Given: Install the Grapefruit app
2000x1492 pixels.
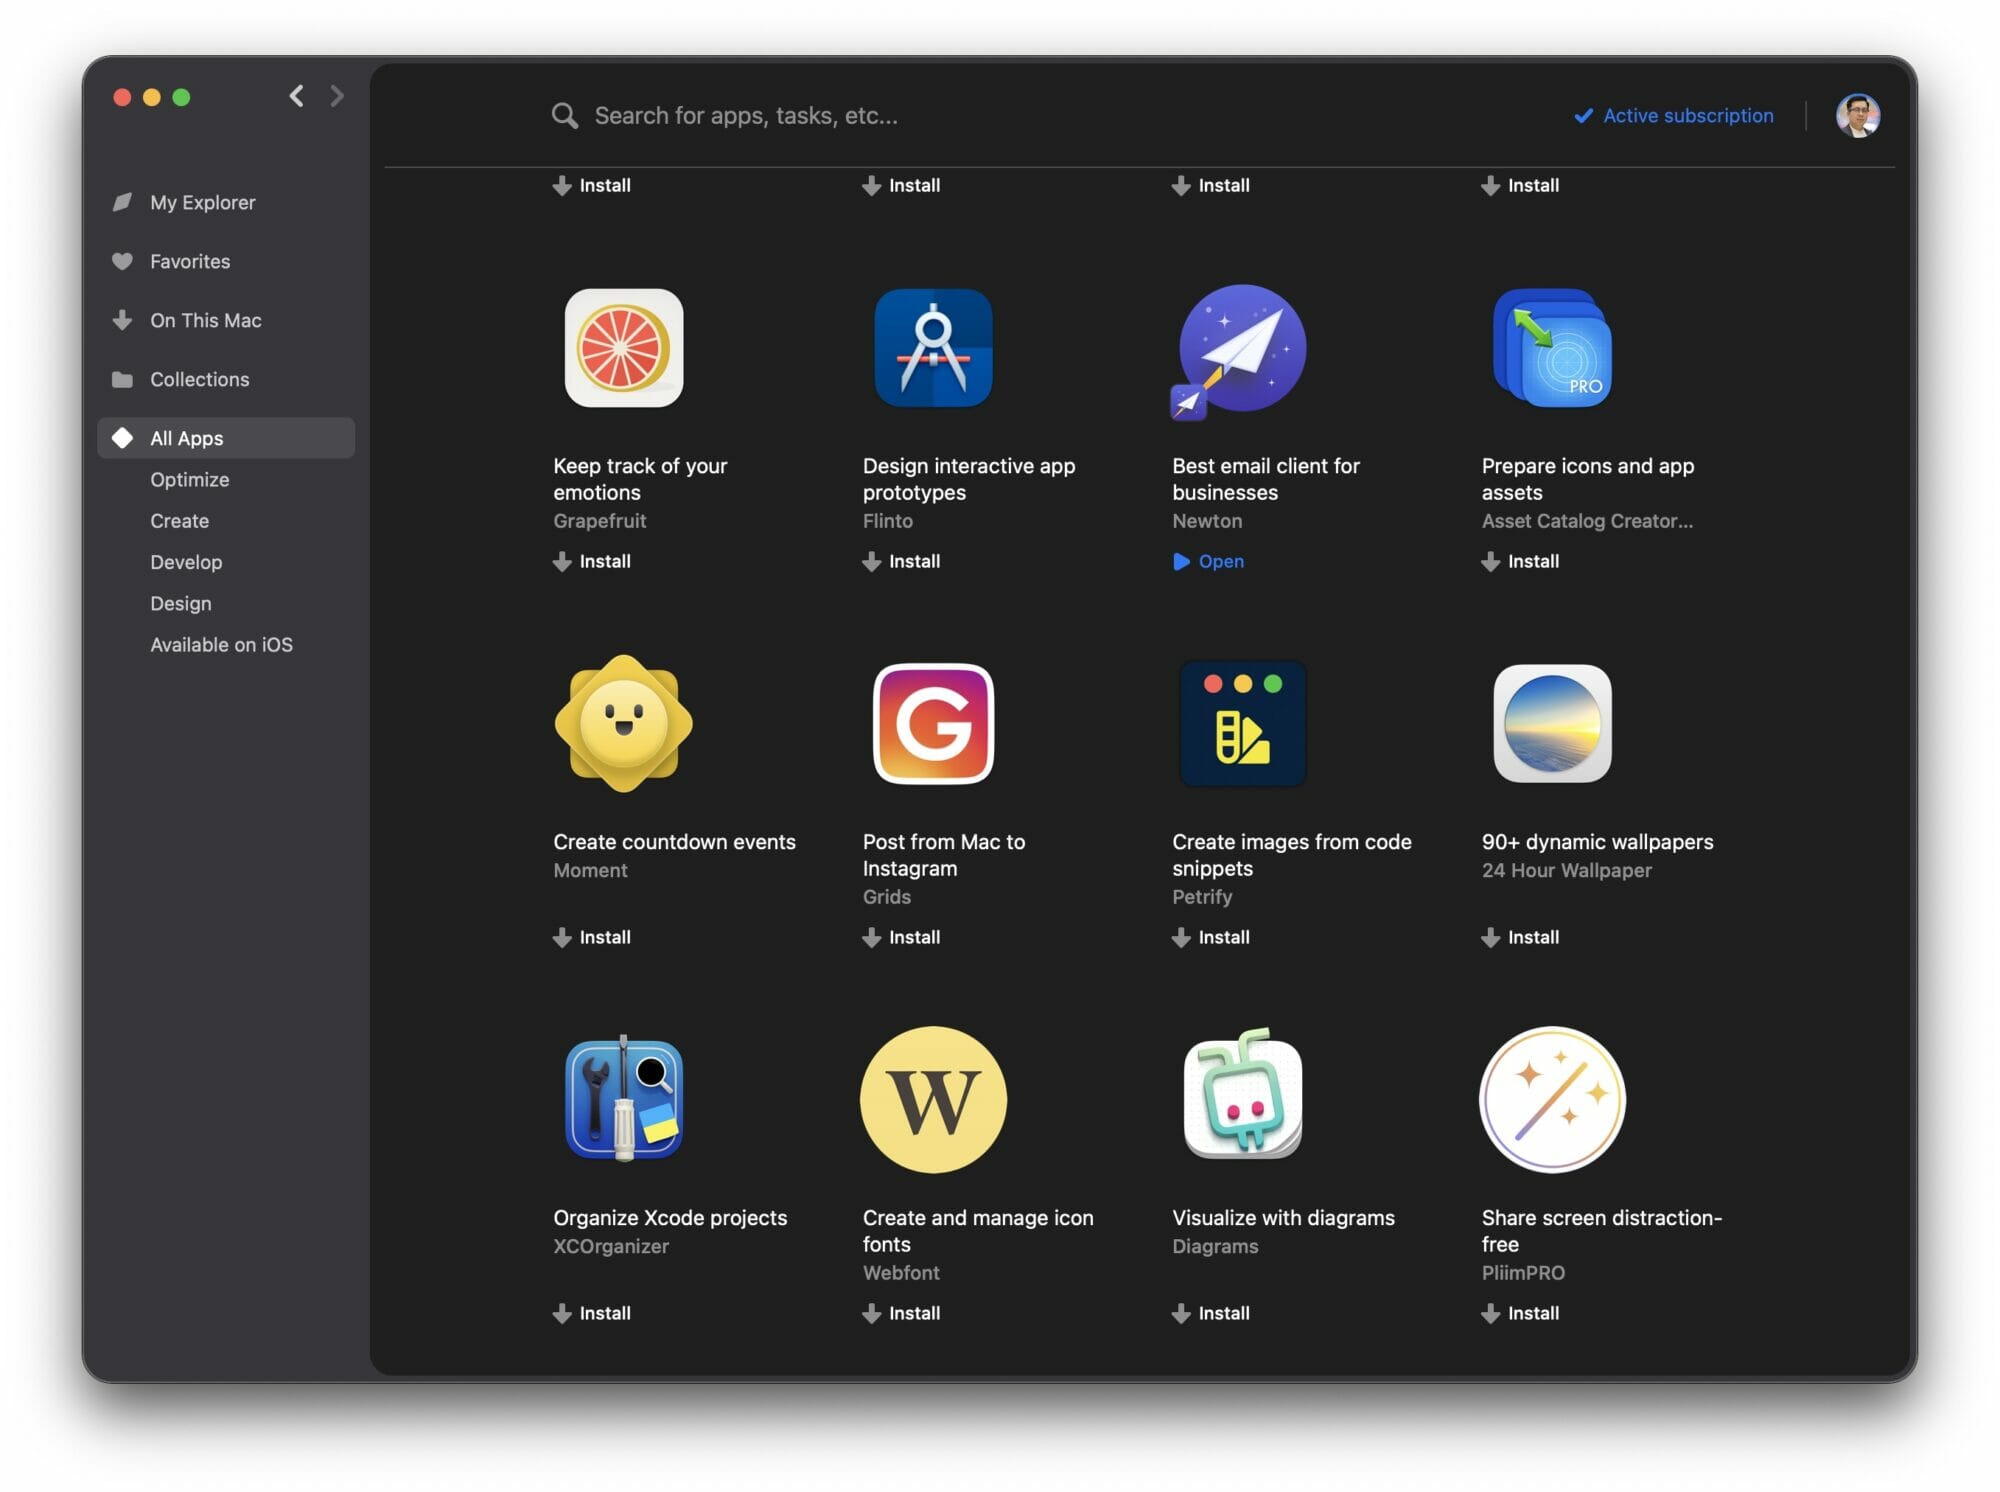Looking at the screenshot, I should click(x=592, y=562).
